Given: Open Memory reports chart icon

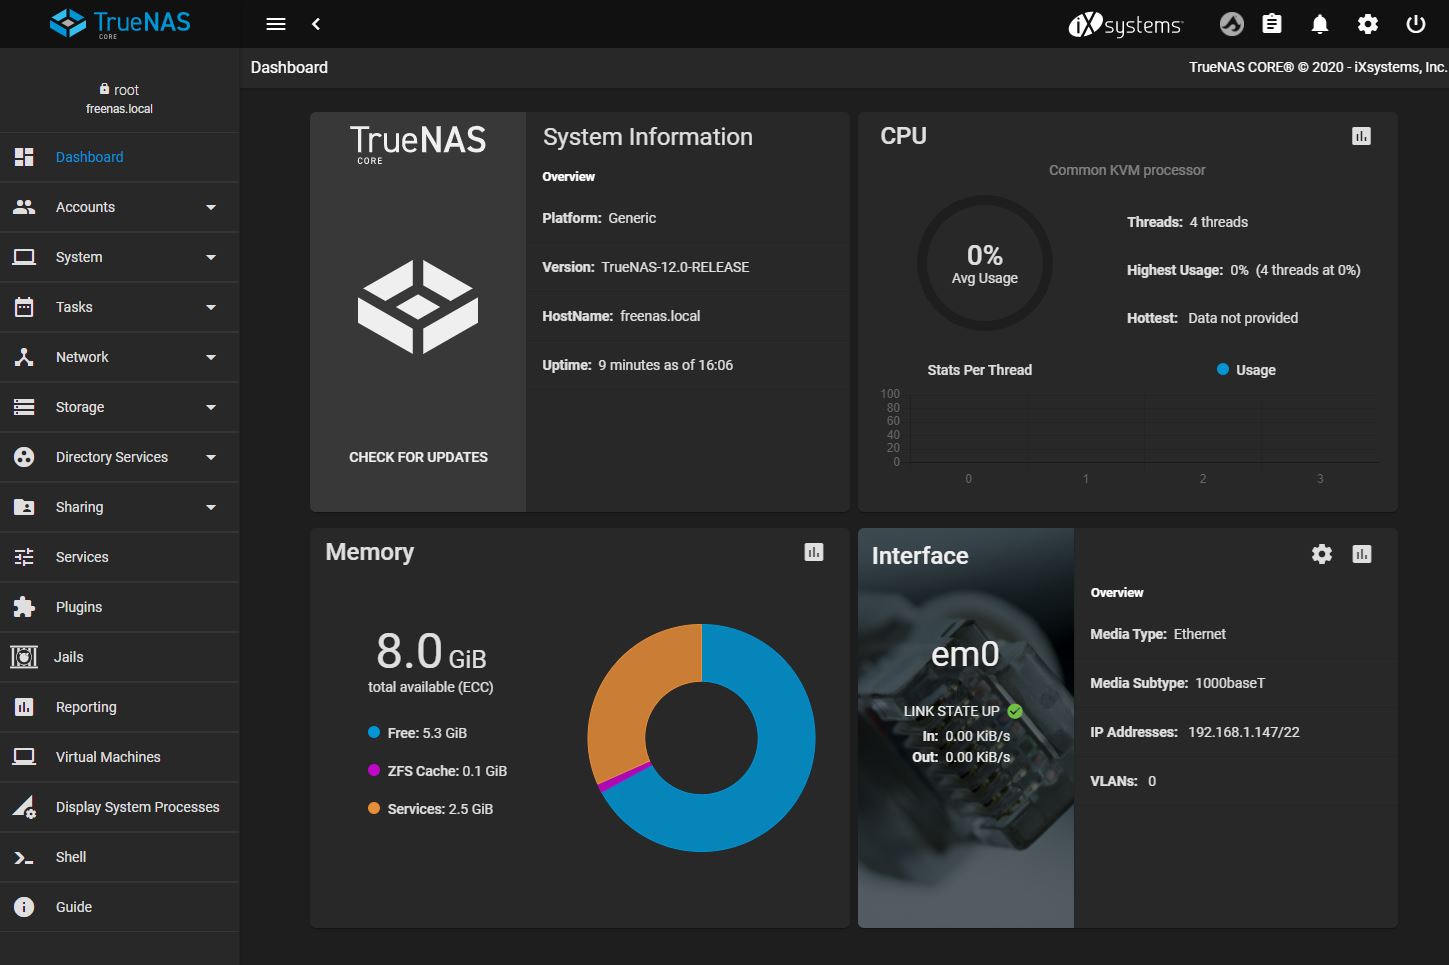Looking at the screenshot, I should (x=814, y=552).
